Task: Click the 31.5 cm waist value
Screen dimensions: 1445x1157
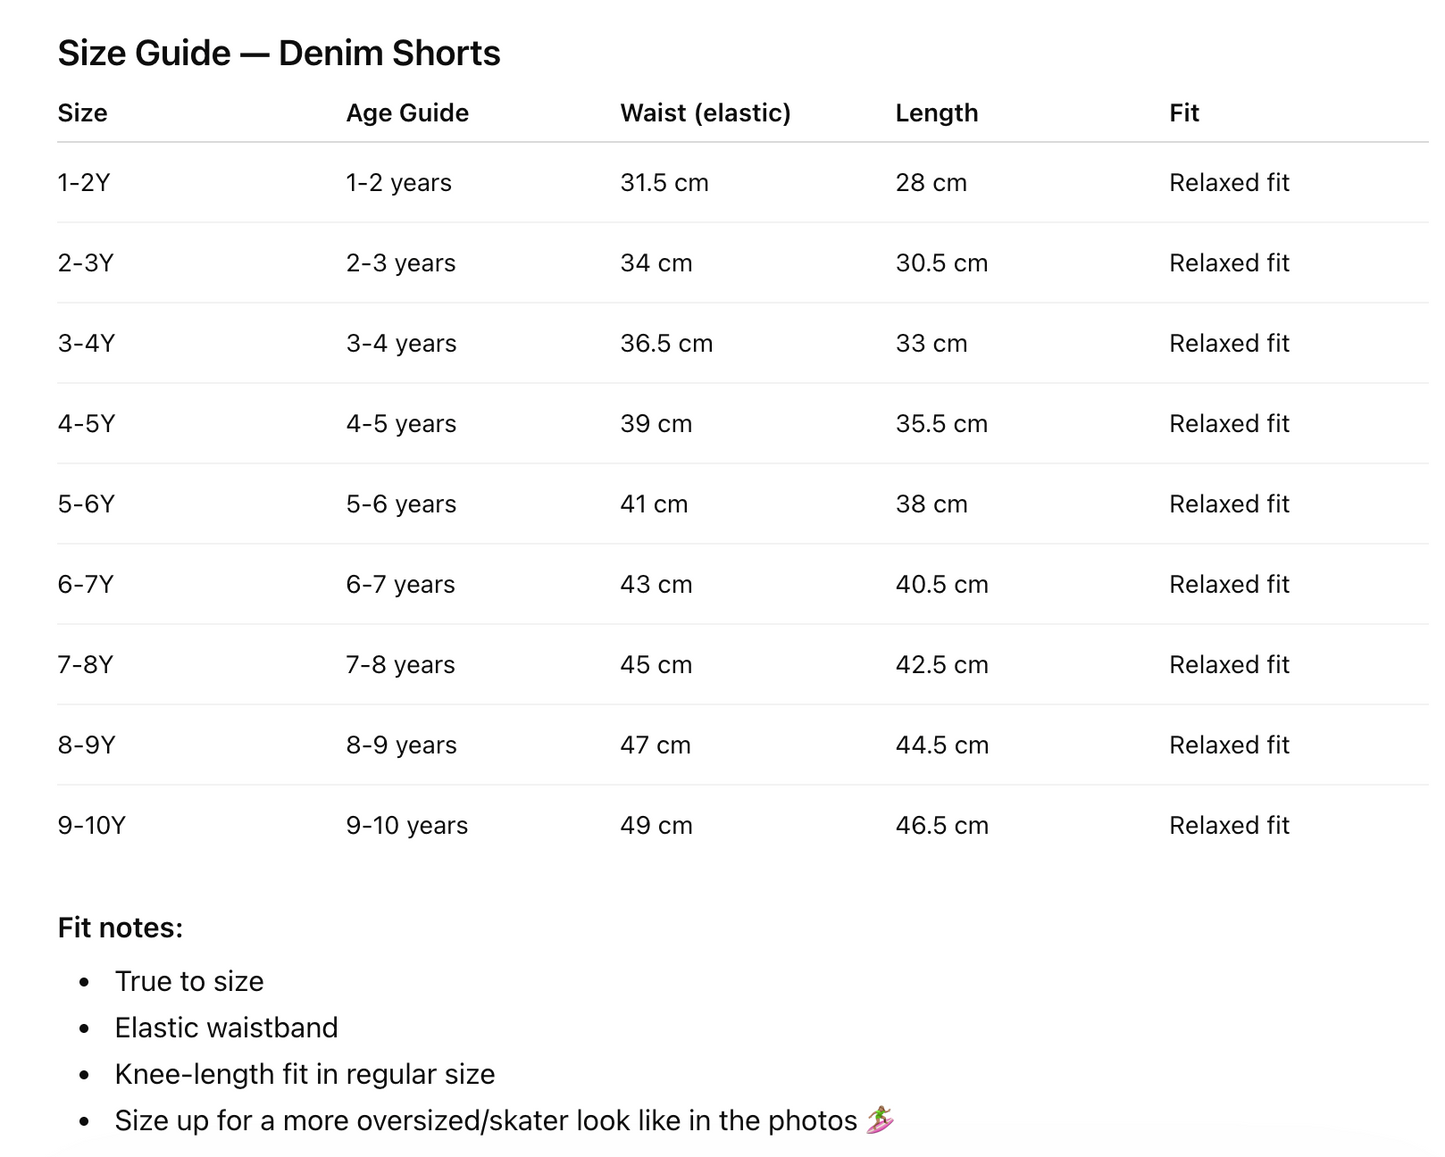Action: [x=664, y=183]
